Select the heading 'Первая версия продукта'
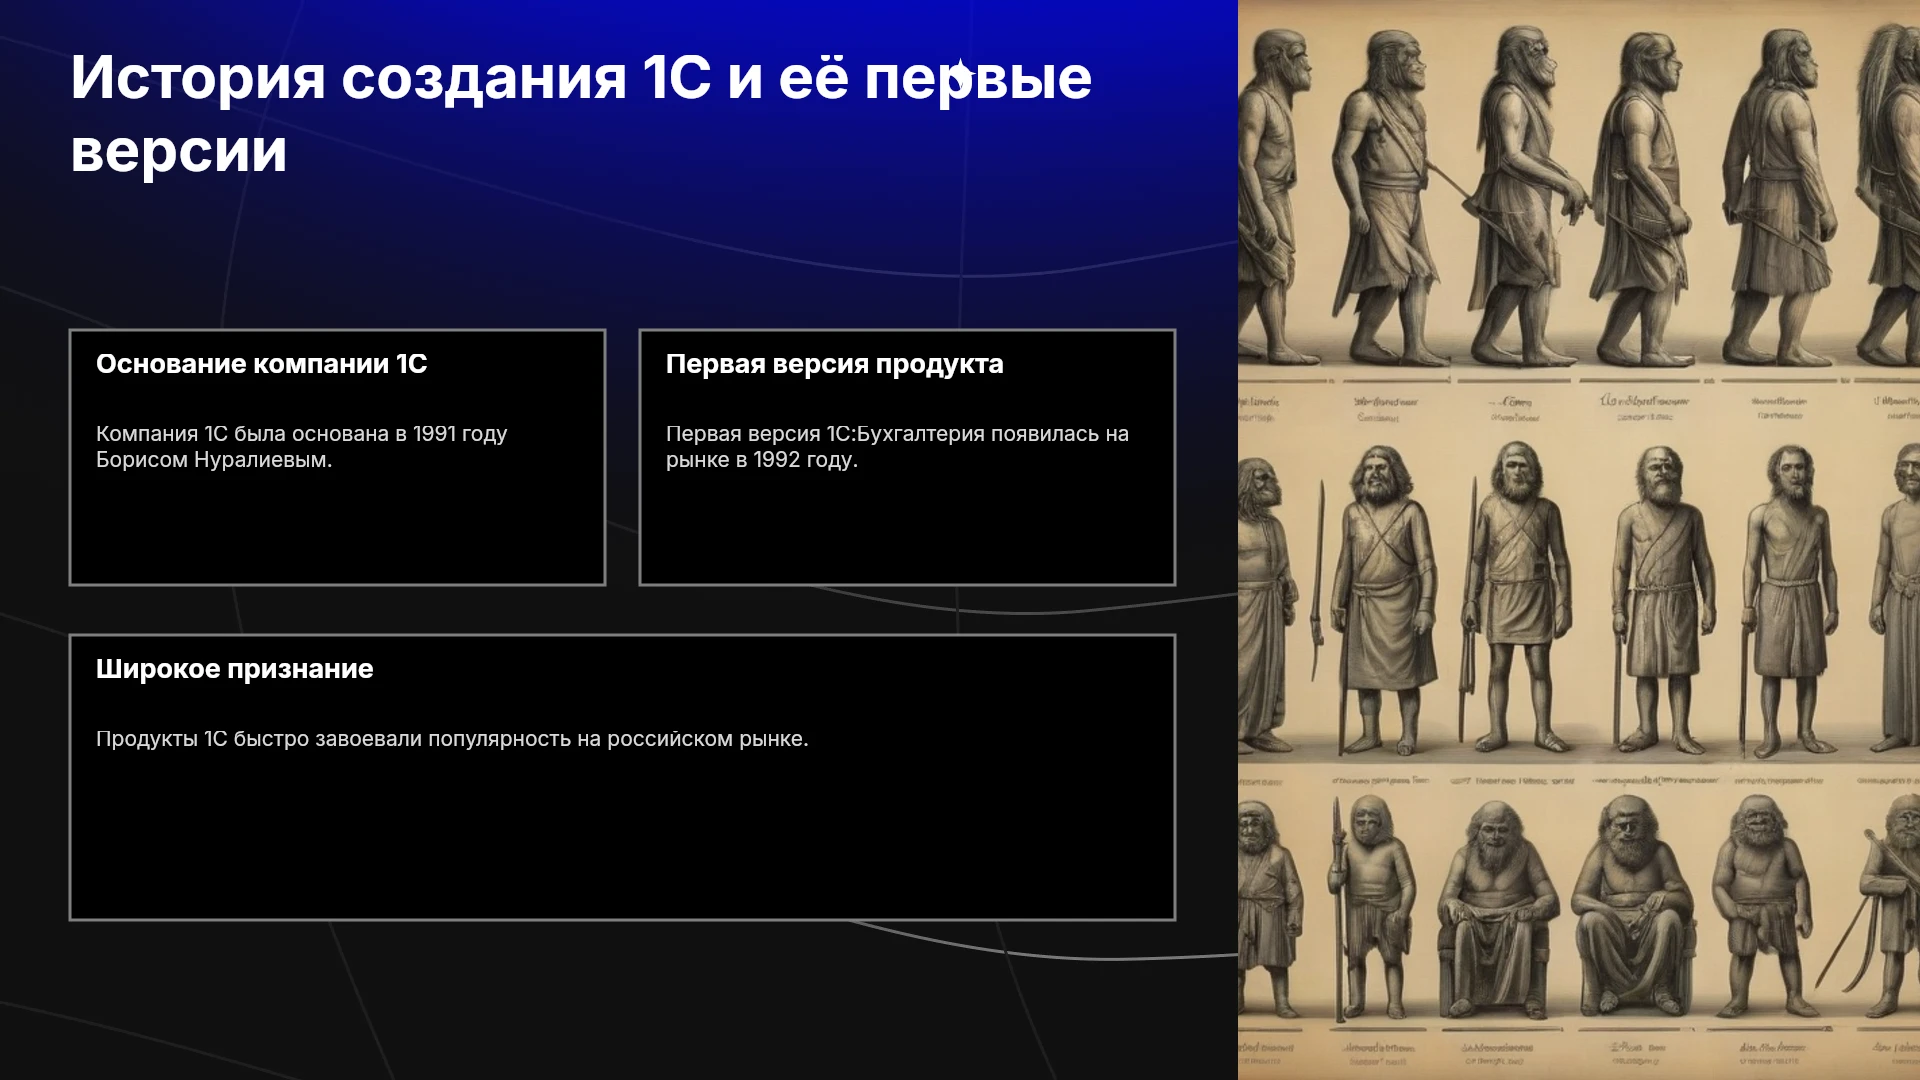 point(834,364)
